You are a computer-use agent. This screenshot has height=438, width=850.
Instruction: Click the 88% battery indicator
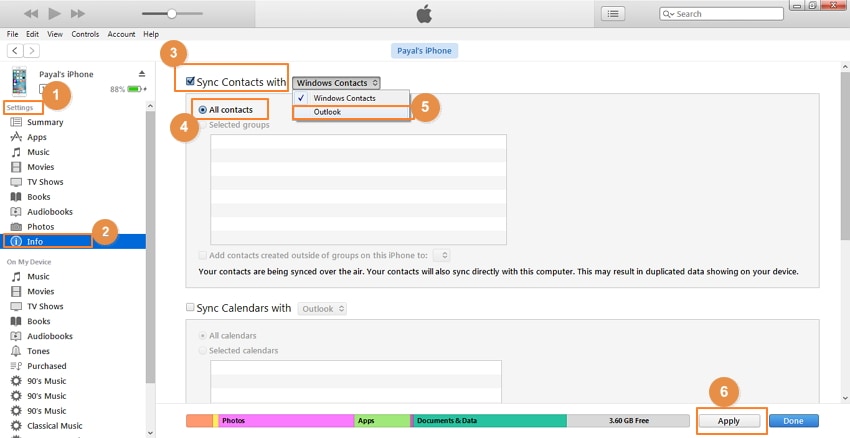click(x=128, y=89)
